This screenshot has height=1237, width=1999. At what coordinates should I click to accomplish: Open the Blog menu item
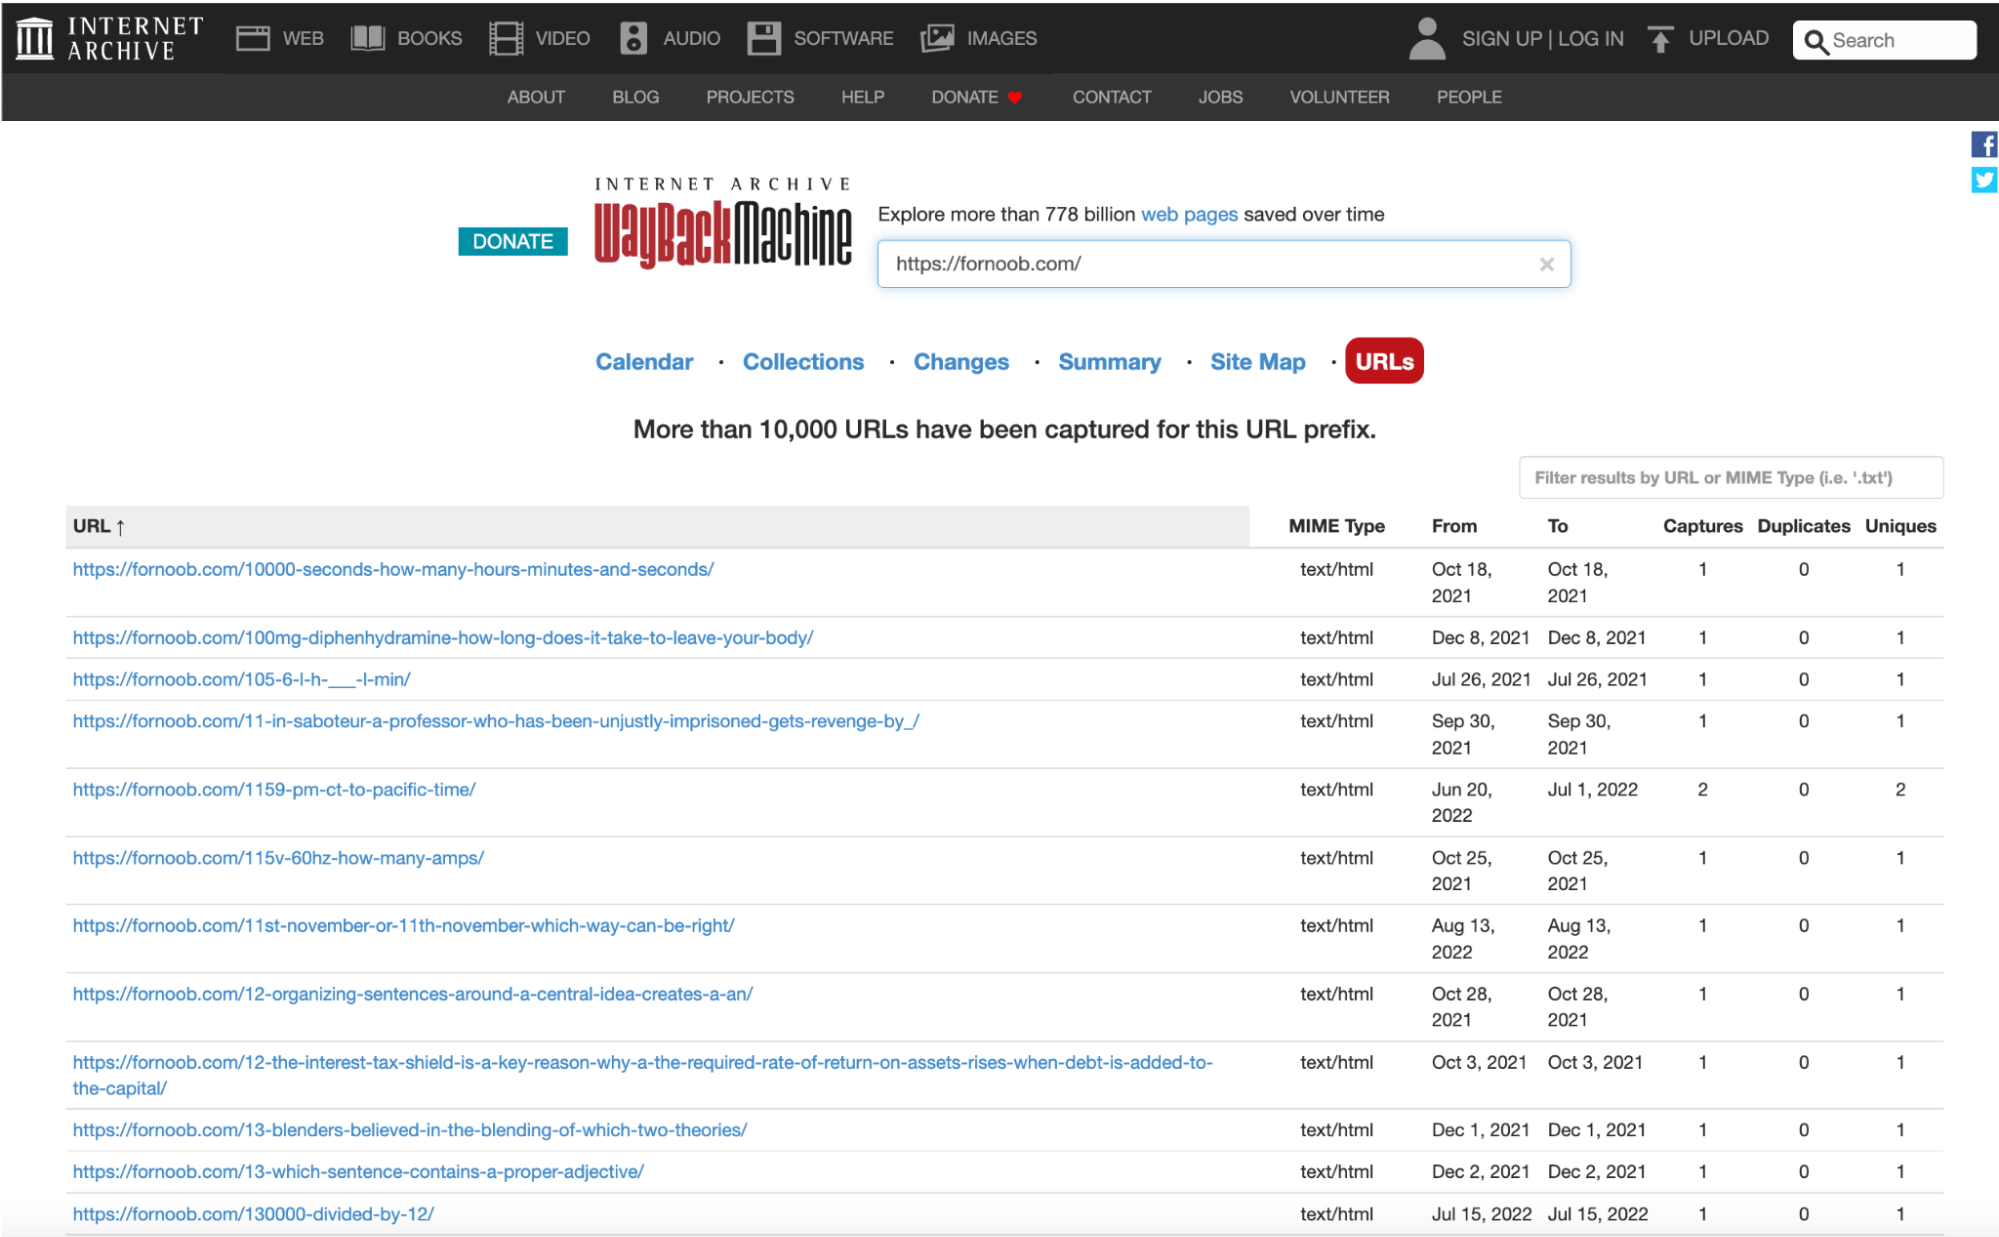click(636, 97)
